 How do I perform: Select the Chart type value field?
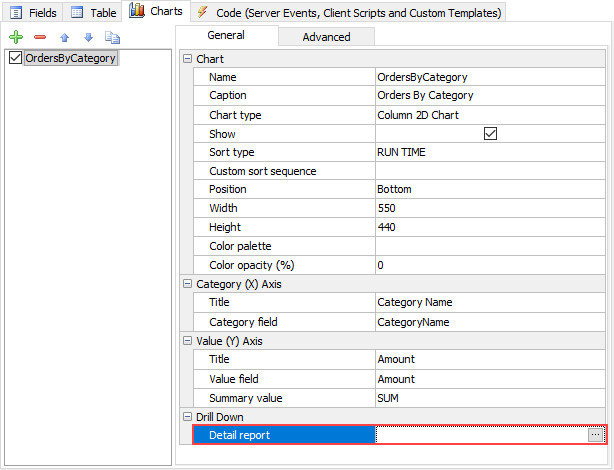(490, 115)
